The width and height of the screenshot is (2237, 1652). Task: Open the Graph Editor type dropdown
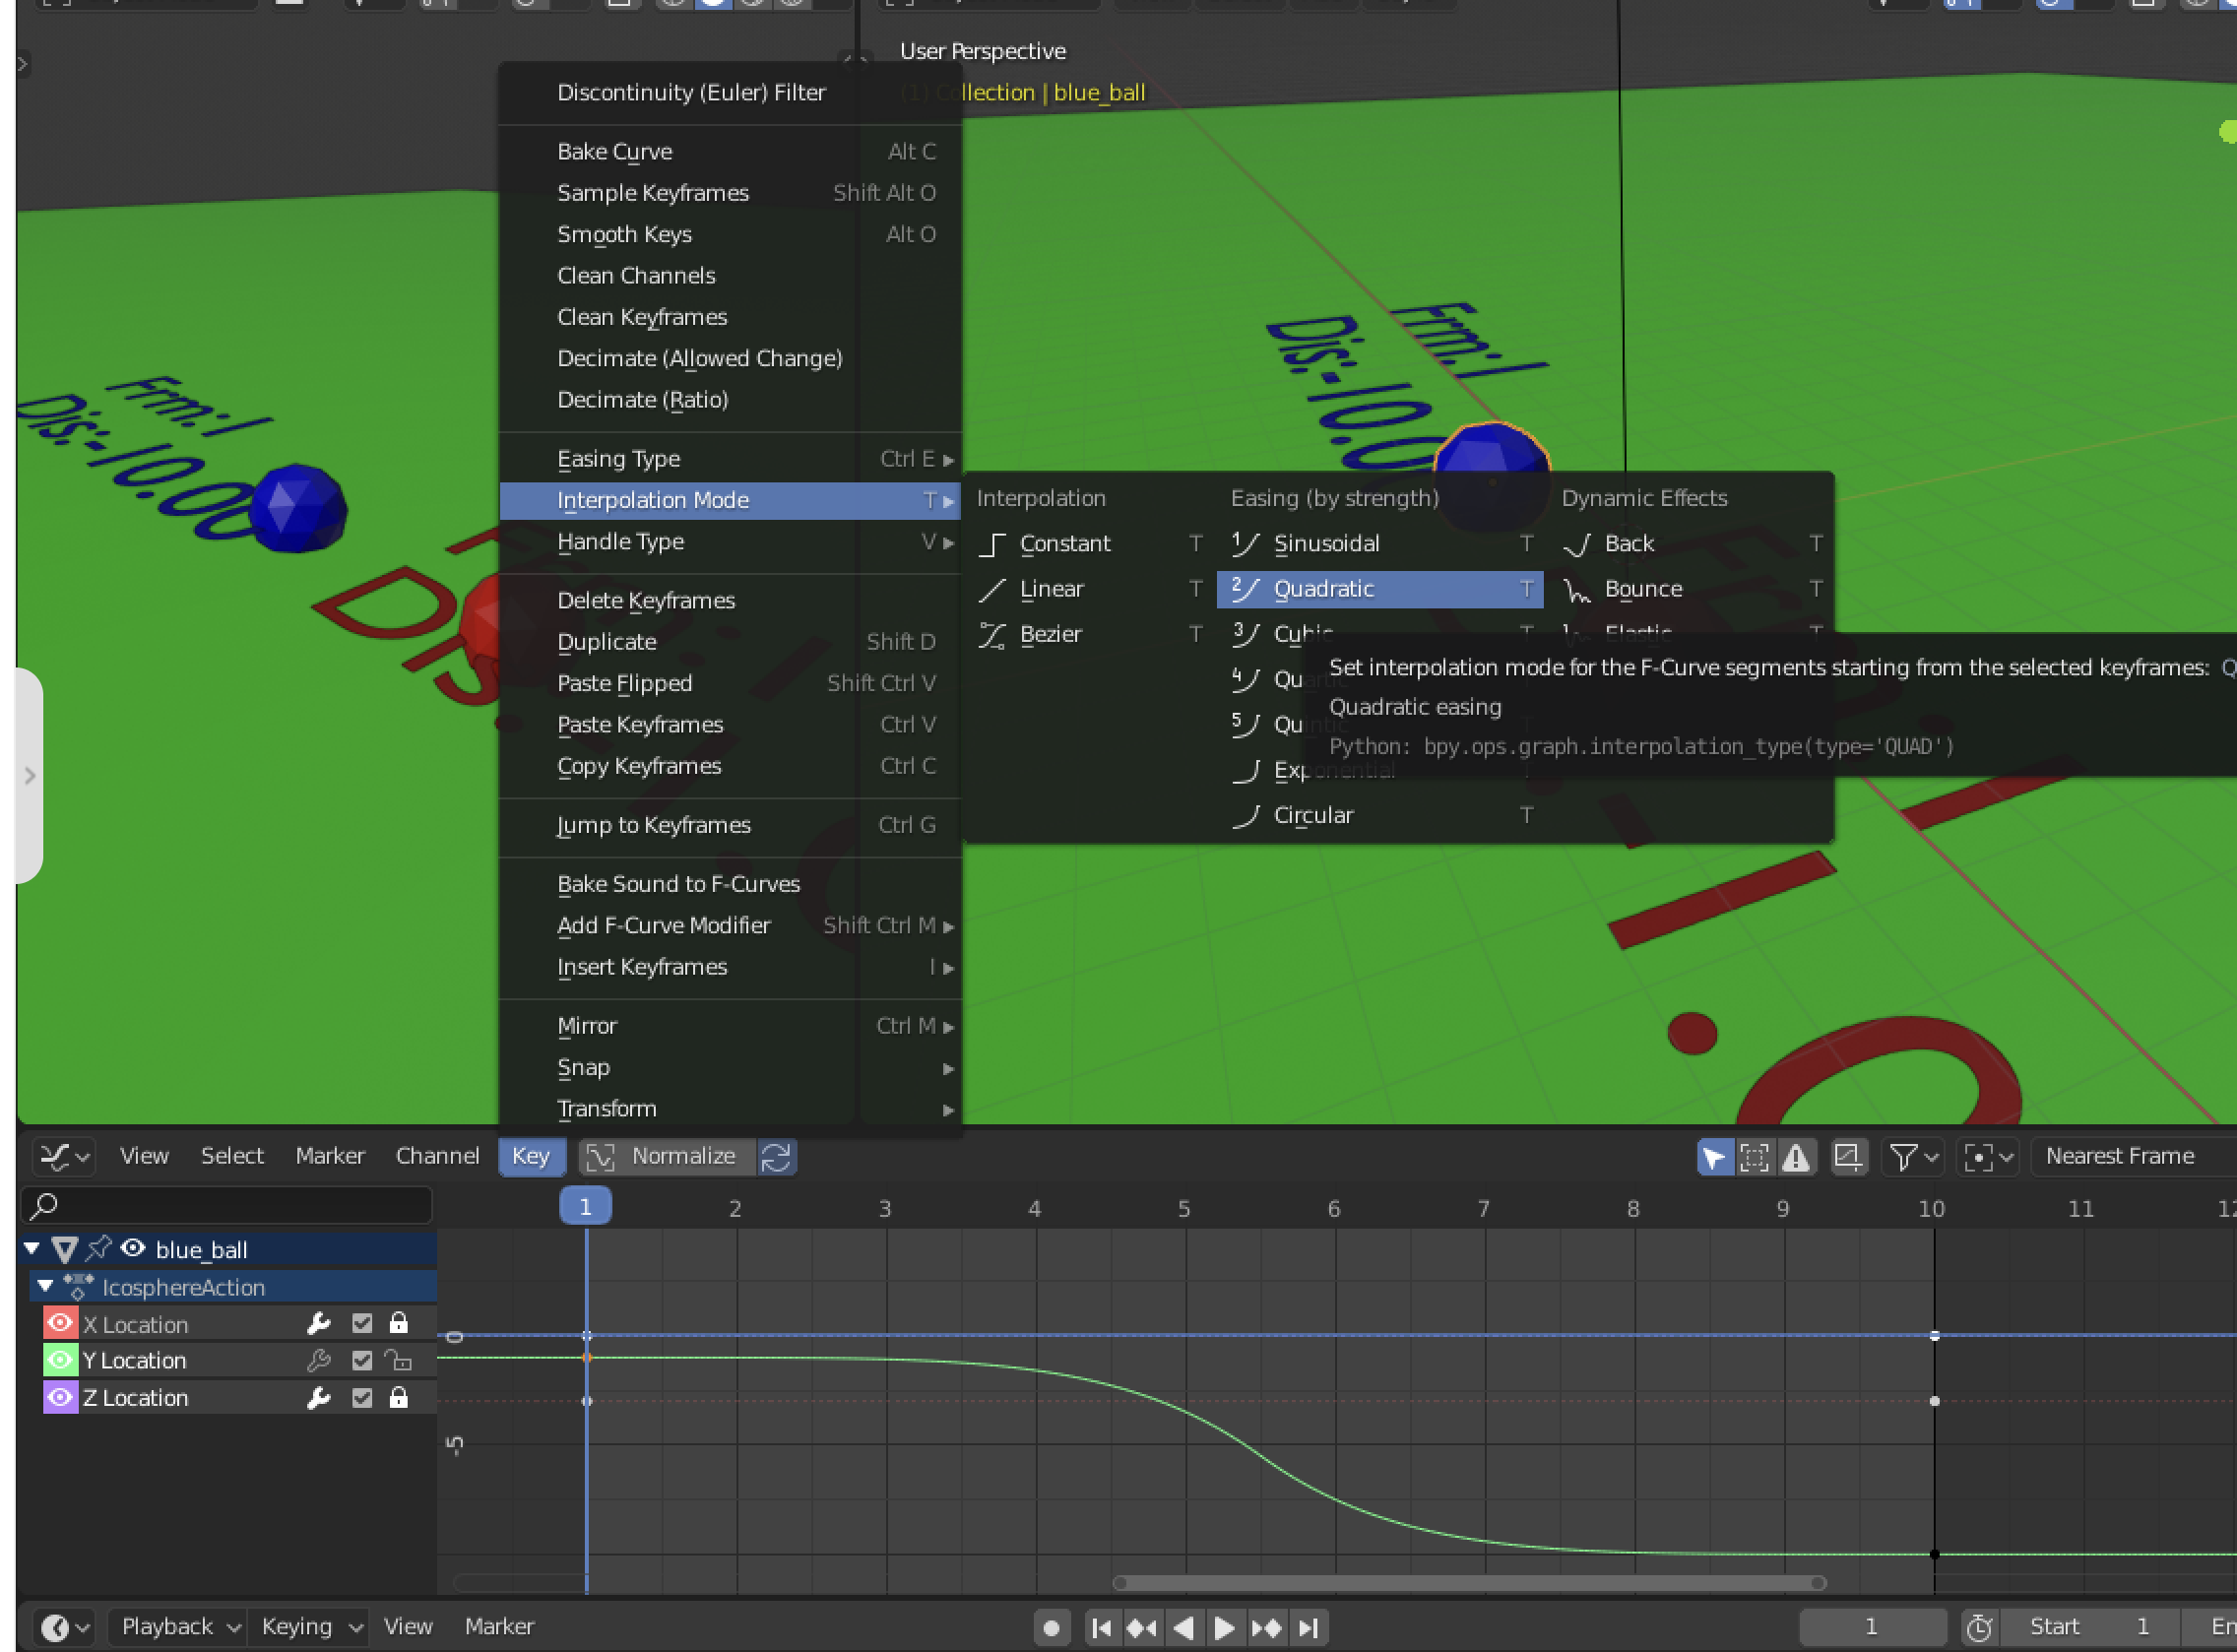tap(64, 1157)
